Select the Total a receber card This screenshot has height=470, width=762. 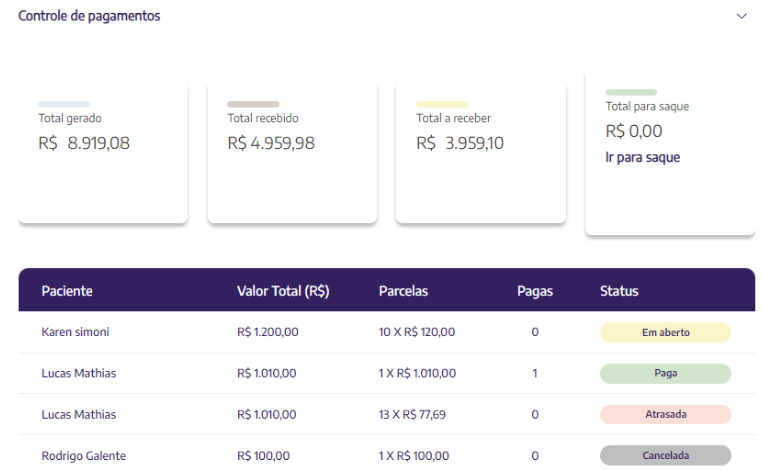tap(481, 153)
